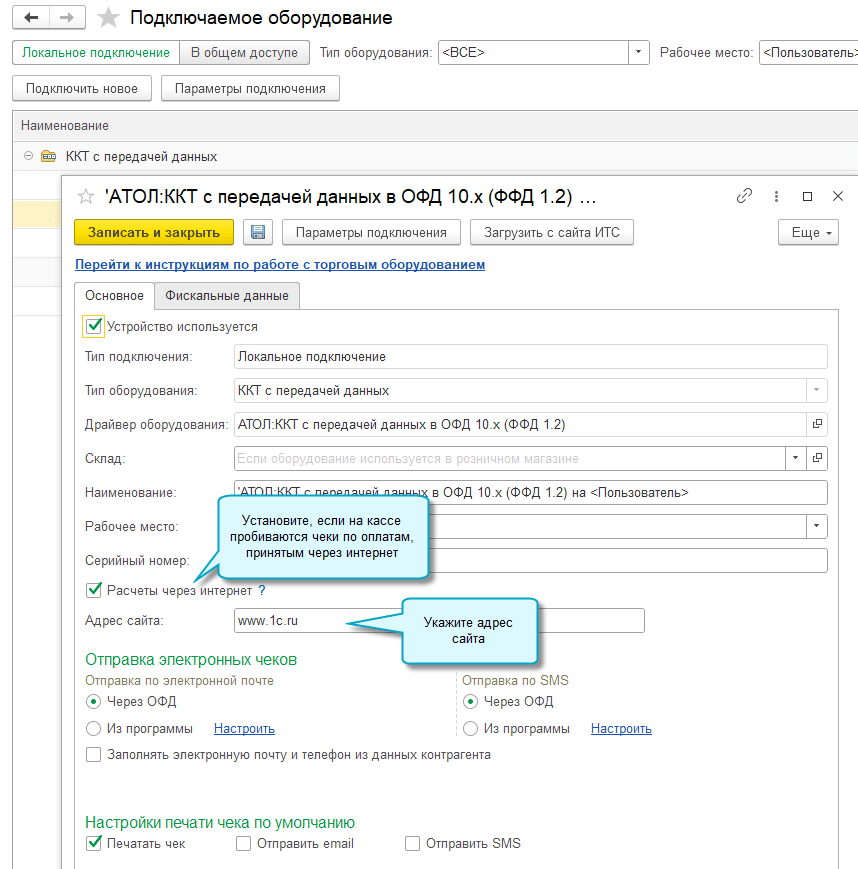
Task: Close the АТОЛ device dialog
Action: 837,196
